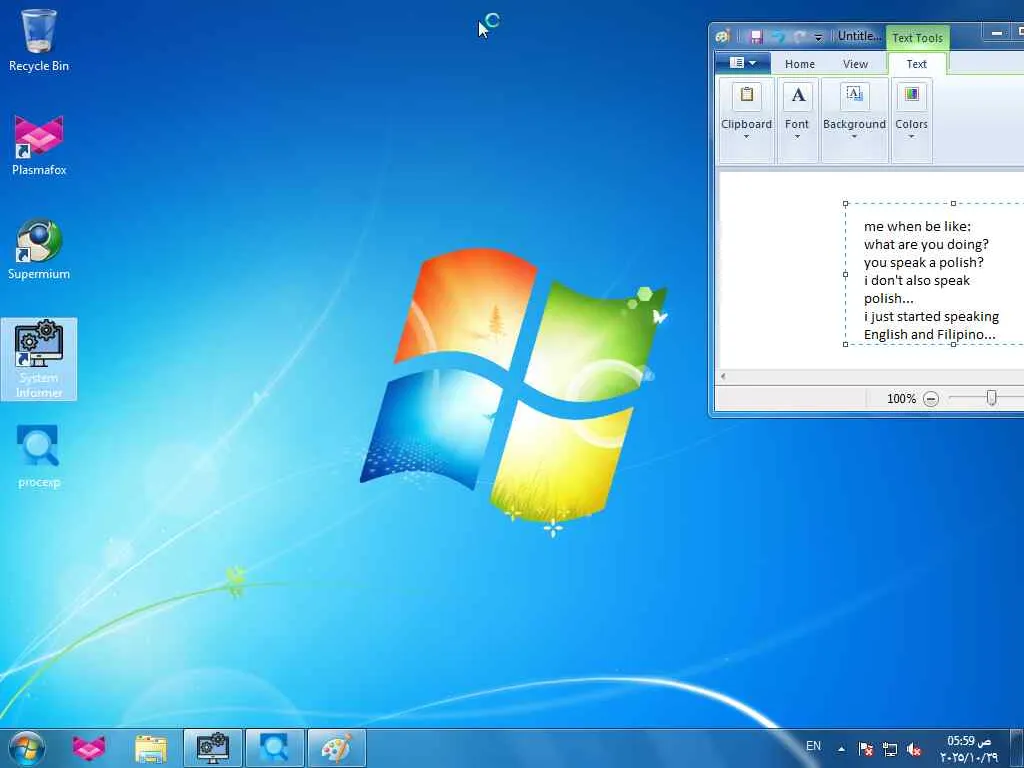
Task: Click the System Informer taskbar button
Action: coord(213,748)
